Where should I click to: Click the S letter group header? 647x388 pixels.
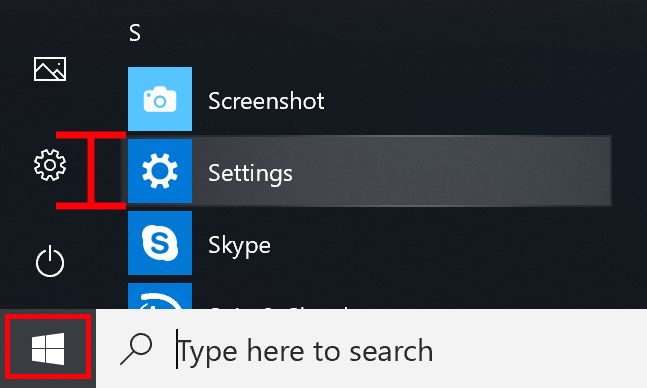[x=135, y=33]
